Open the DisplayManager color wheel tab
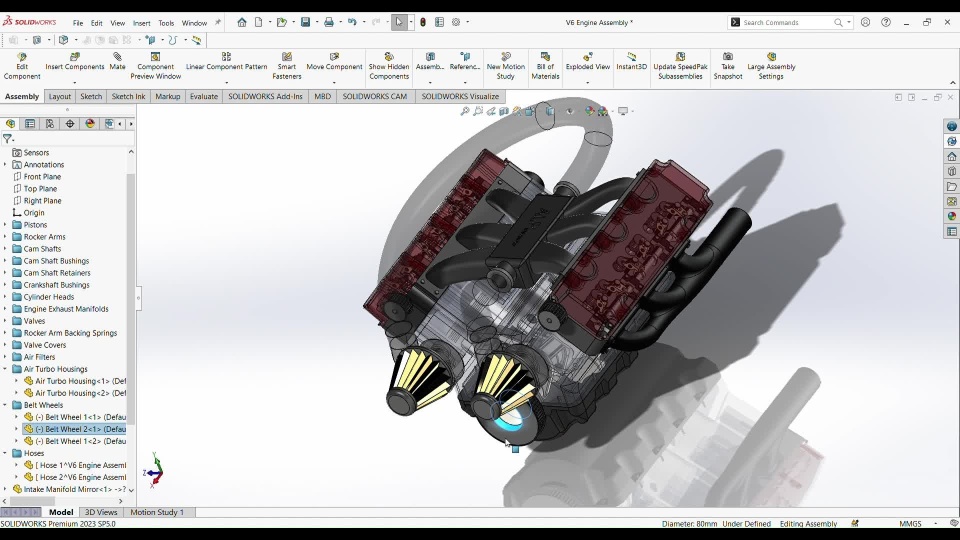The width and height of the screenshot is (960, 540). pos(90,124)
